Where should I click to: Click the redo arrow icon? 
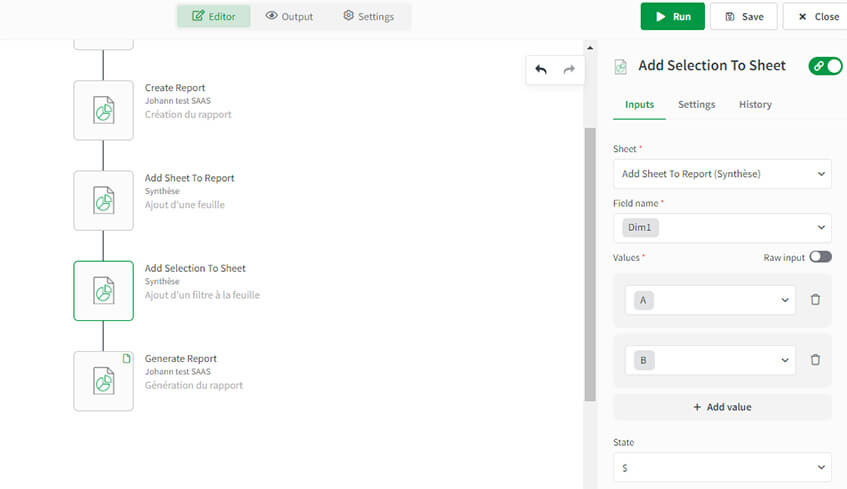point(569,69)
